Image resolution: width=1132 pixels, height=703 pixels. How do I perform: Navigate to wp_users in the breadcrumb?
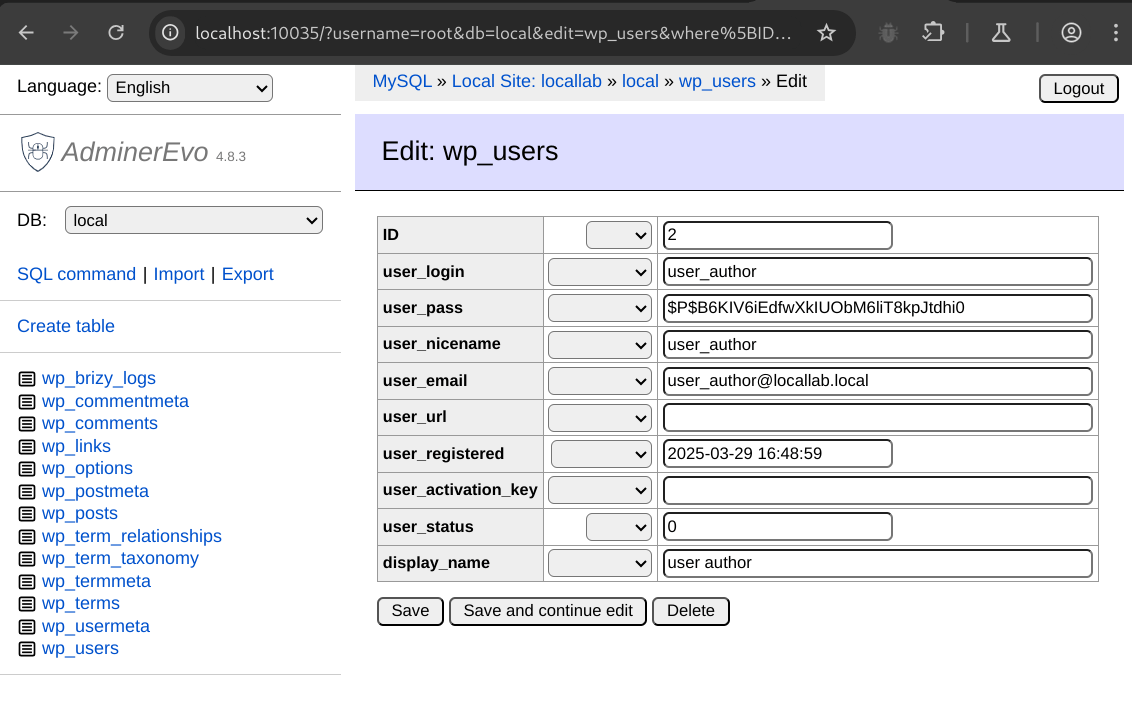click(x=717, y=81)
